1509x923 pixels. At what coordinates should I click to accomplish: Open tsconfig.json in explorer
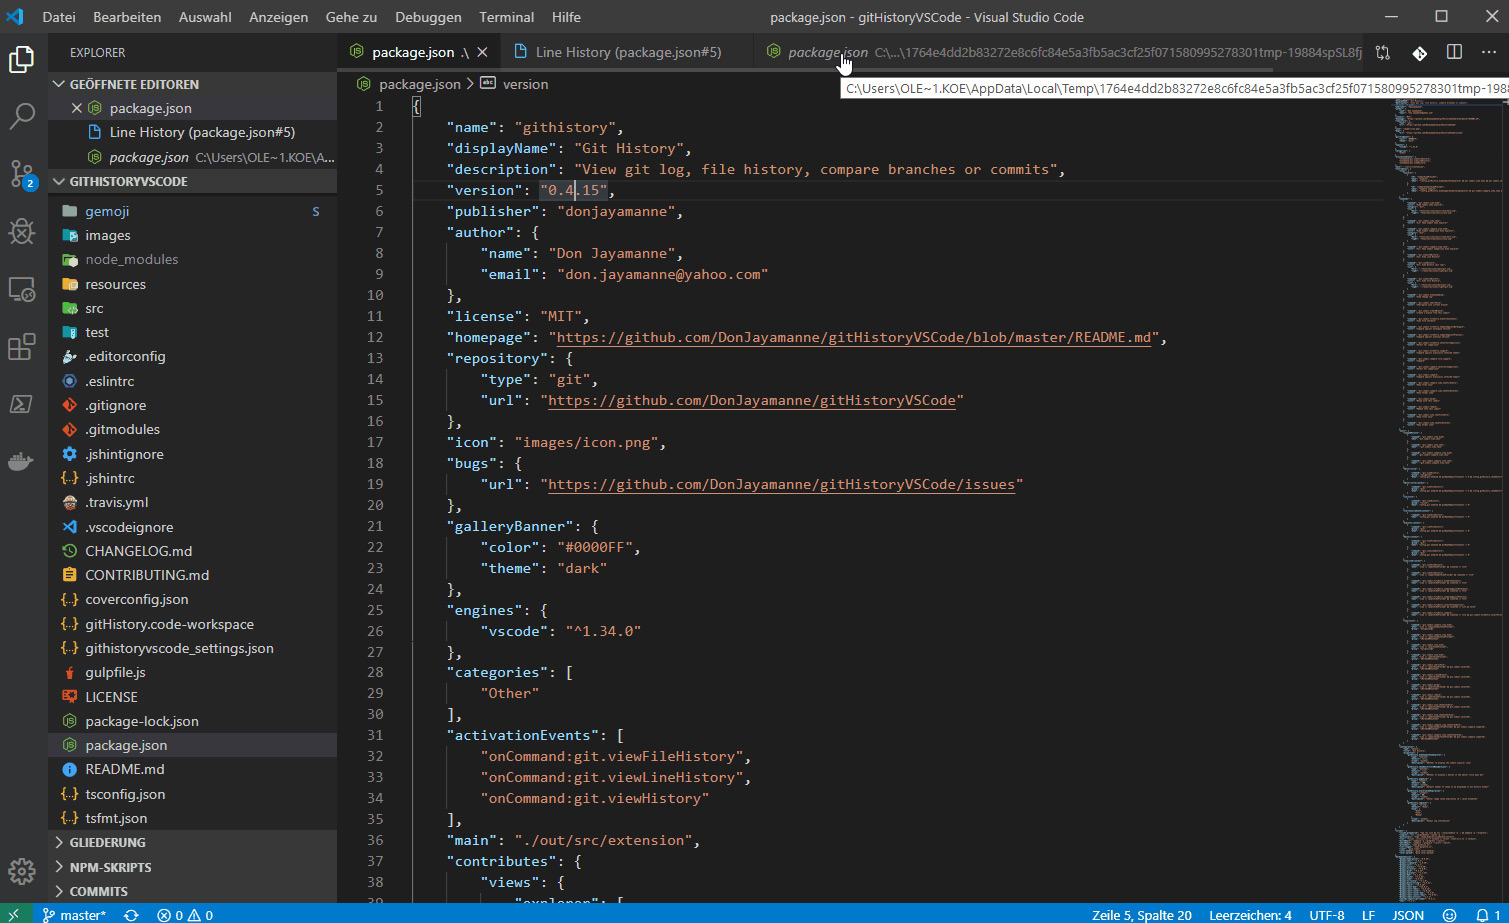(x=192, y=794)
